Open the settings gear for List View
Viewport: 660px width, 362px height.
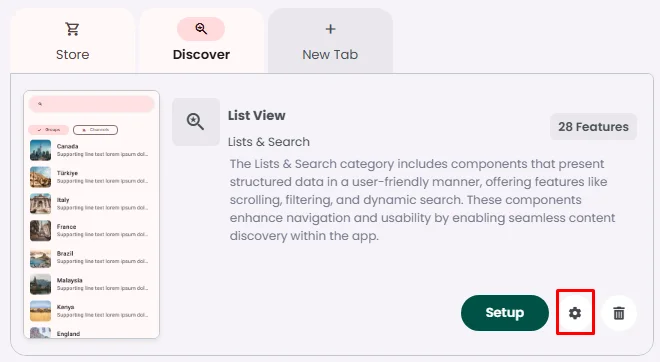(575, 313)
